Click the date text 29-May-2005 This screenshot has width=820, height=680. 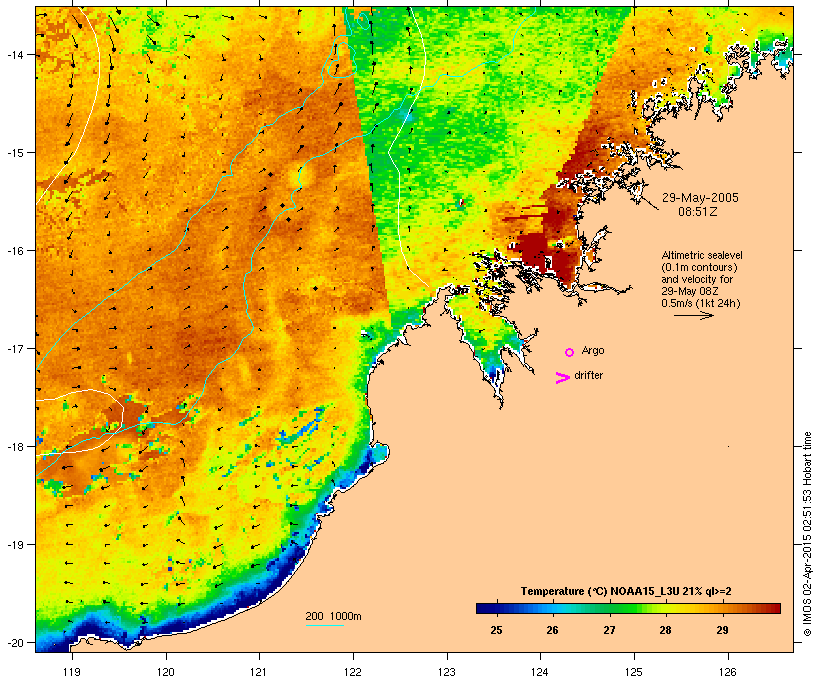point(700,198)
